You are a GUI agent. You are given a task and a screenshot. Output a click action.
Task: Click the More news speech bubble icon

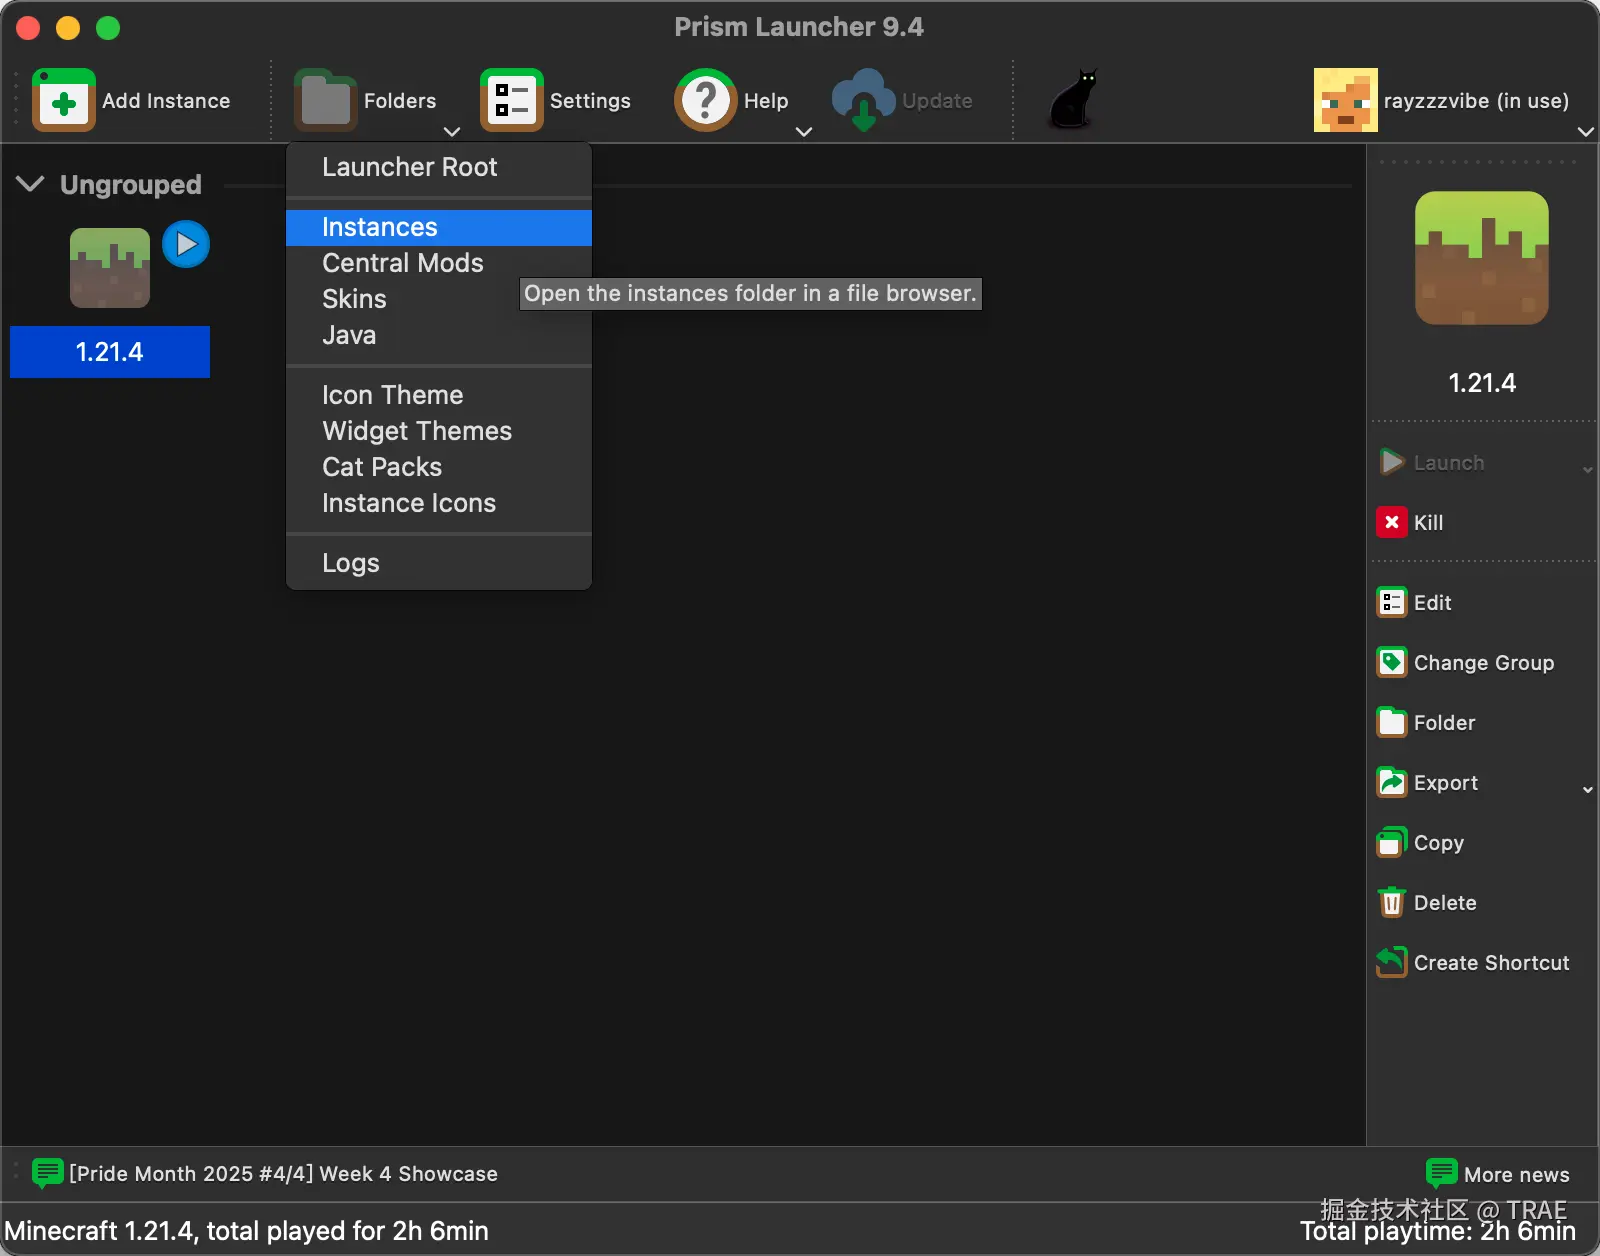click(x=1441, y=1173)
